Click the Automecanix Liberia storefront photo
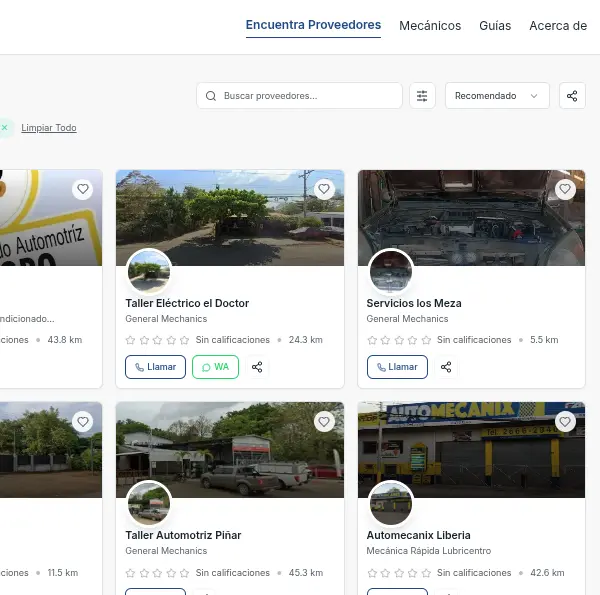 point(471,450)
